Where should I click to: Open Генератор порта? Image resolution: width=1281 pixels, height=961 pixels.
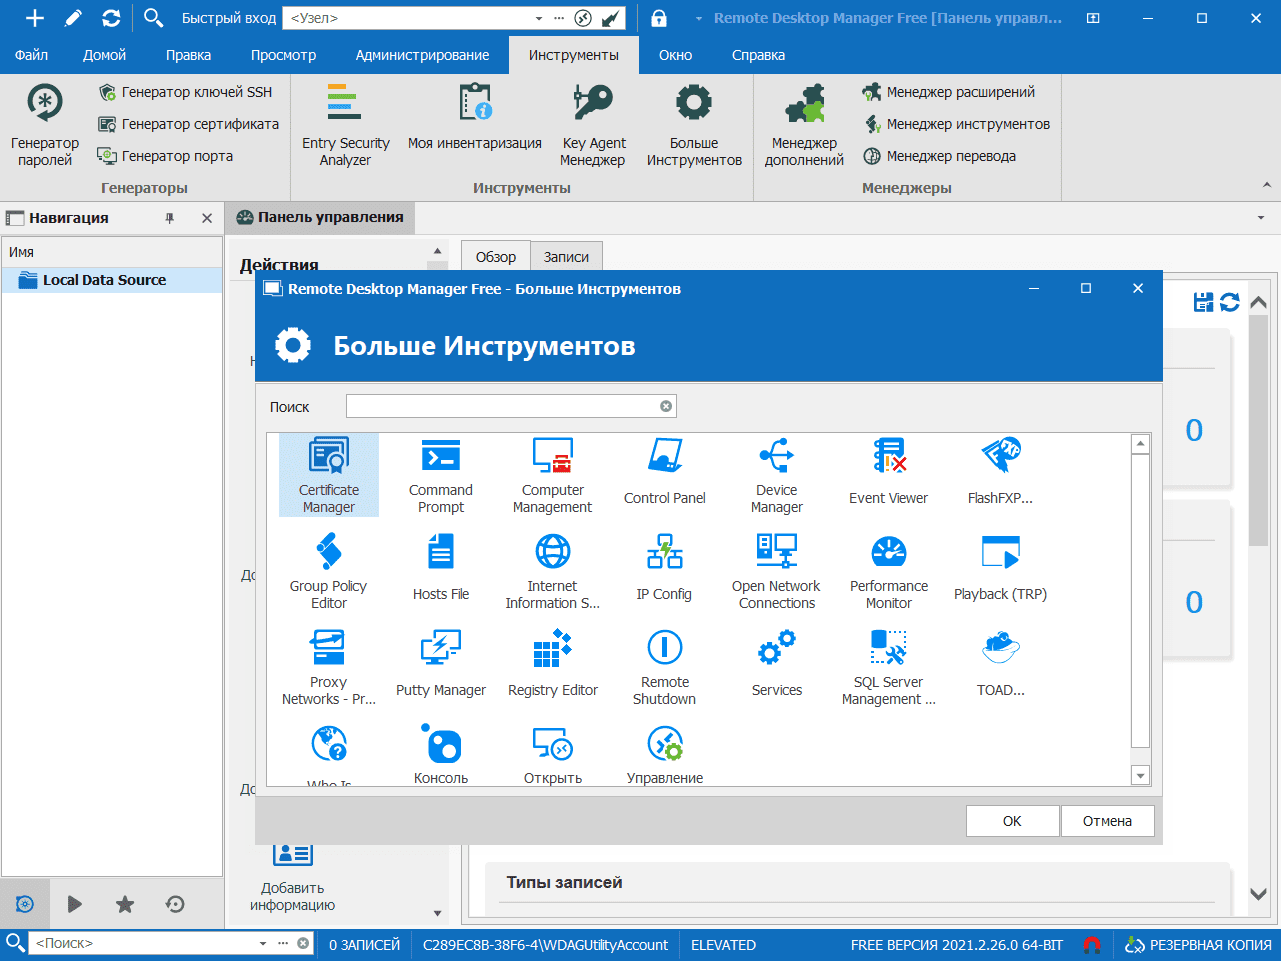tap(166, 156)
